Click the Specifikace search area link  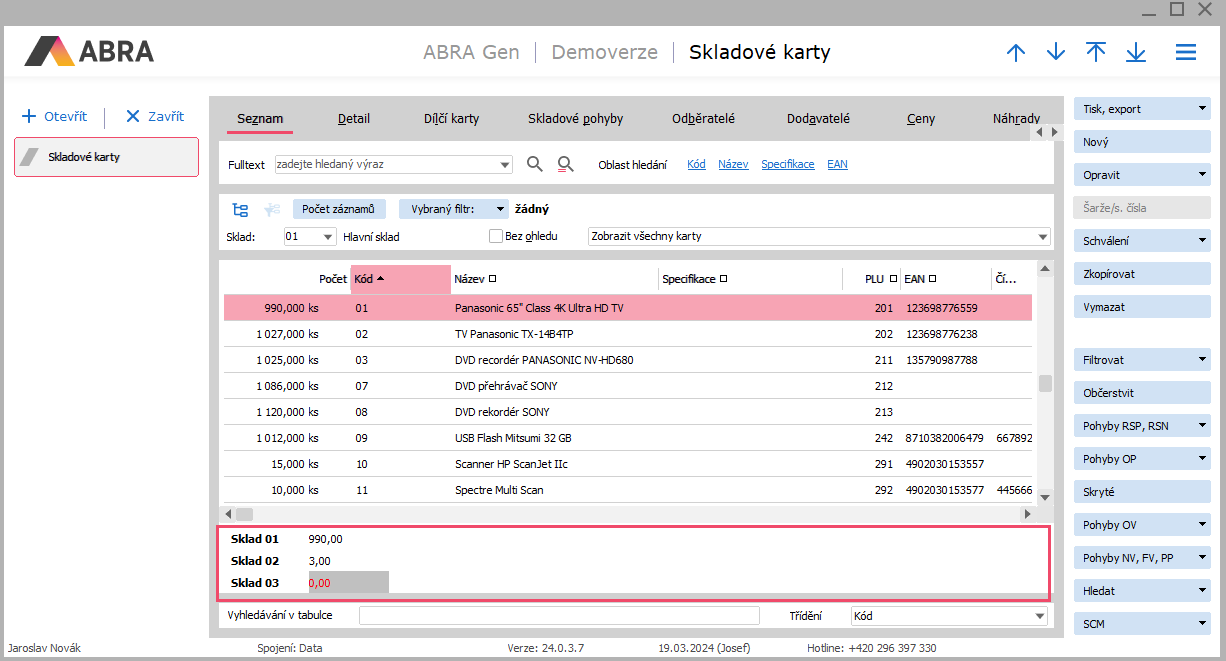click(x=788, y=164)
